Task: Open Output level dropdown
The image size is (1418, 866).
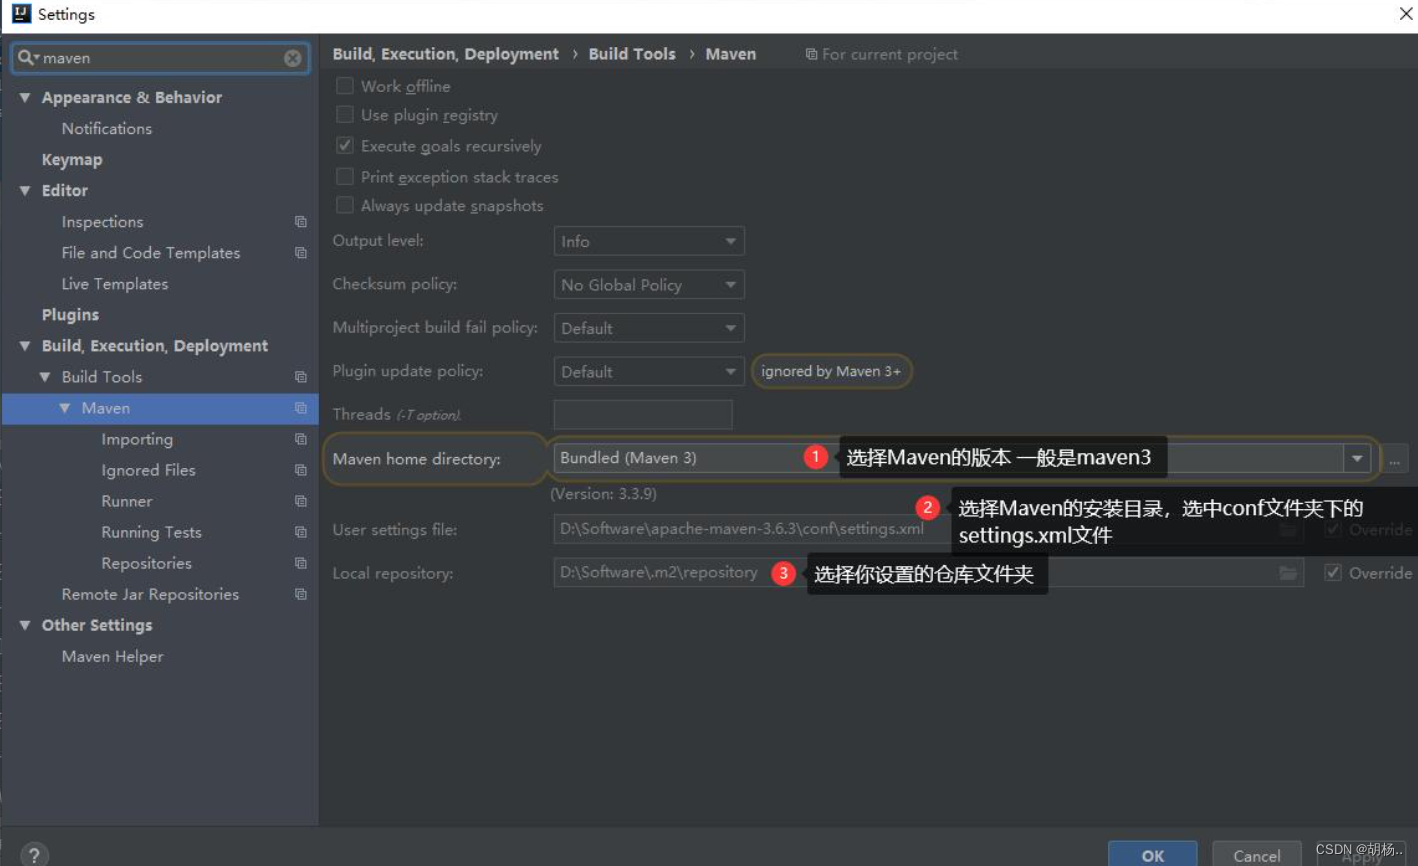Action: tap(649, 241)
